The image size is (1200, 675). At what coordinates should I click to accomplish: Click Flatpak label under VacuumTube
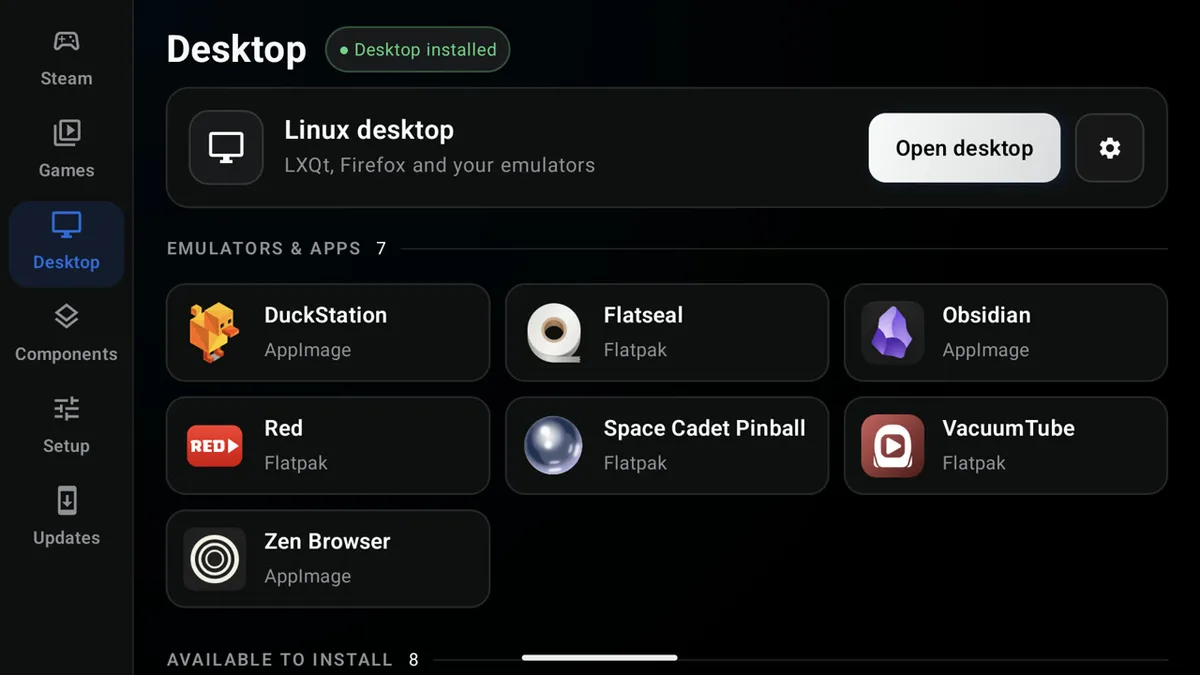[x=973, y=464]
